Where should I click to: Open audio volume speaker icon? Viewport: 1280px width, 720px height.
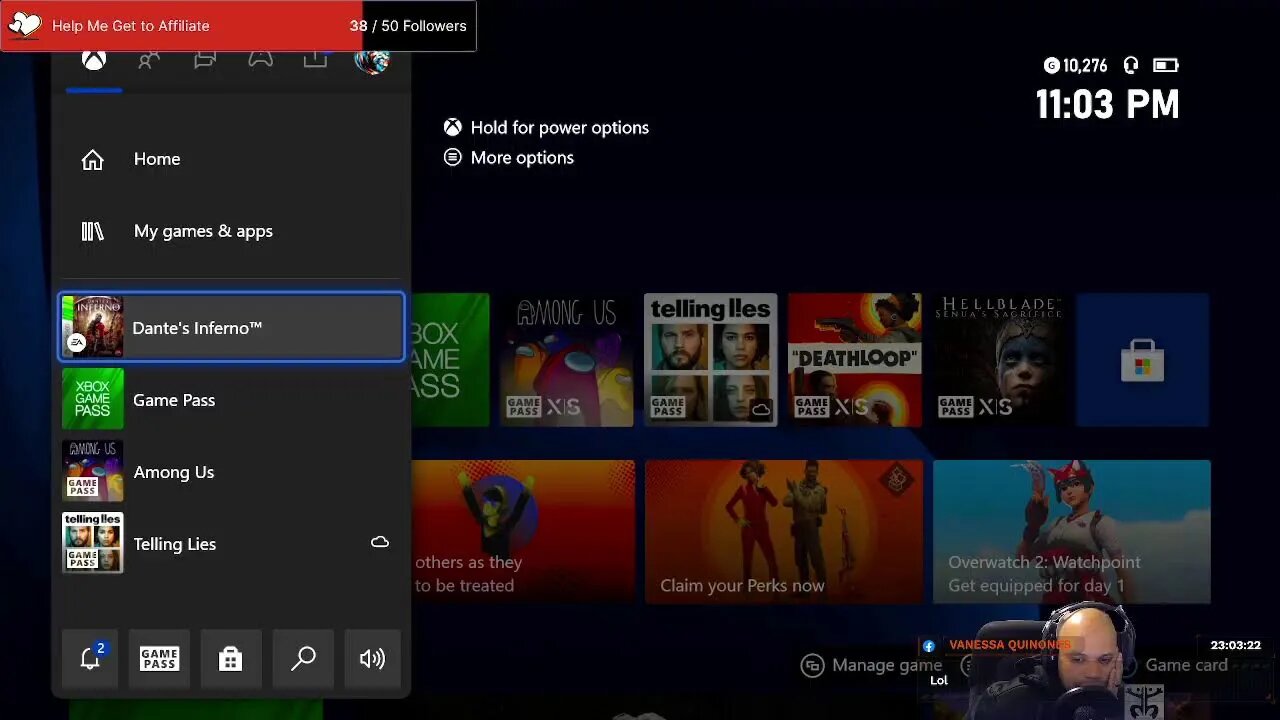[372, 658]
